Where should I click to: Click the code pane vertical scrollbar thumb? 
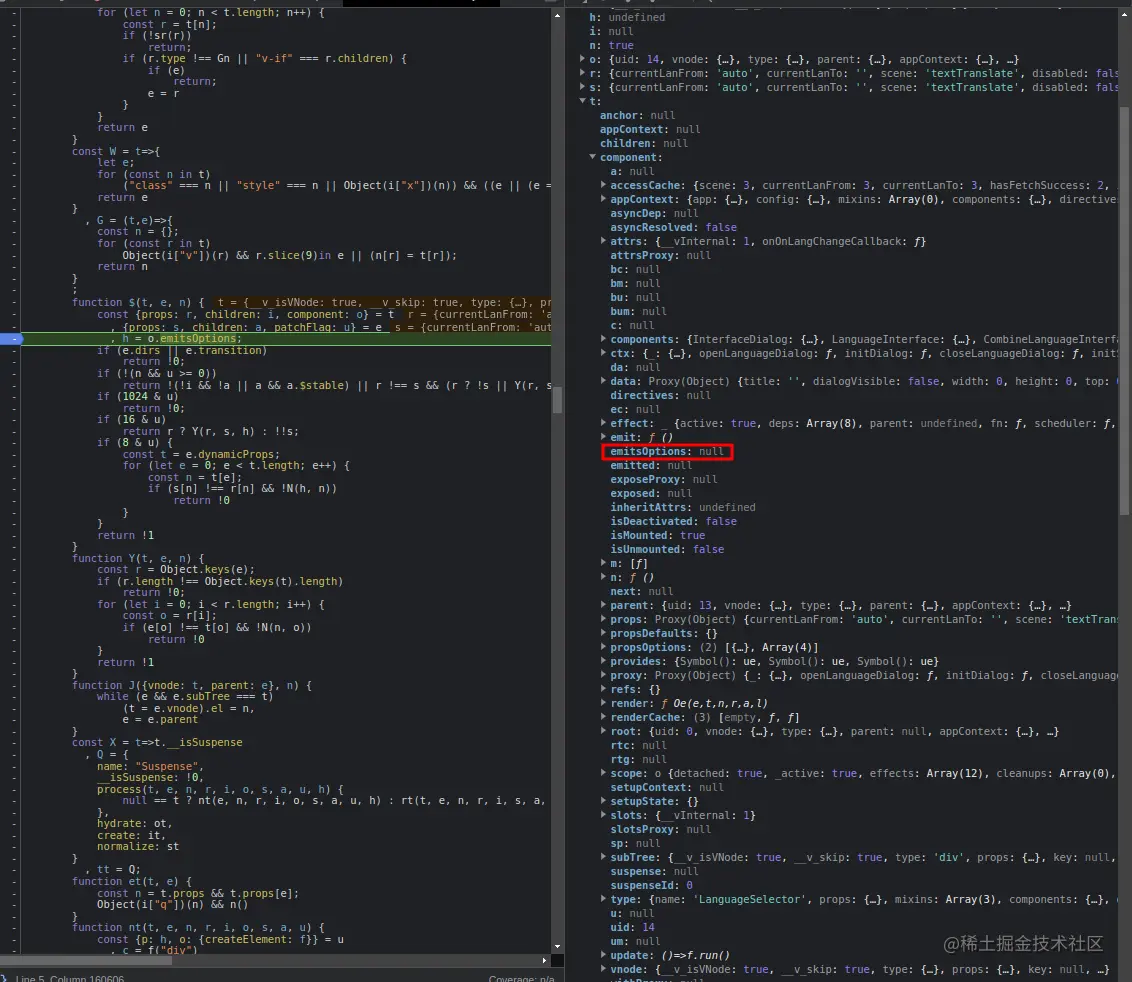[x=557, y=400]
